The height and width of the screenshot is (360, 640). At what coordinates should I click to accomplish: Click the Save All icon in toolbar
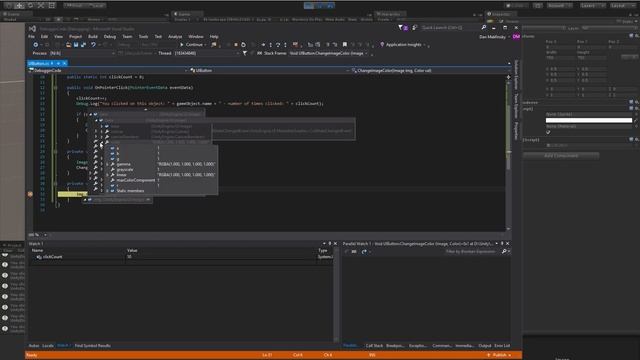click(83, 44)
